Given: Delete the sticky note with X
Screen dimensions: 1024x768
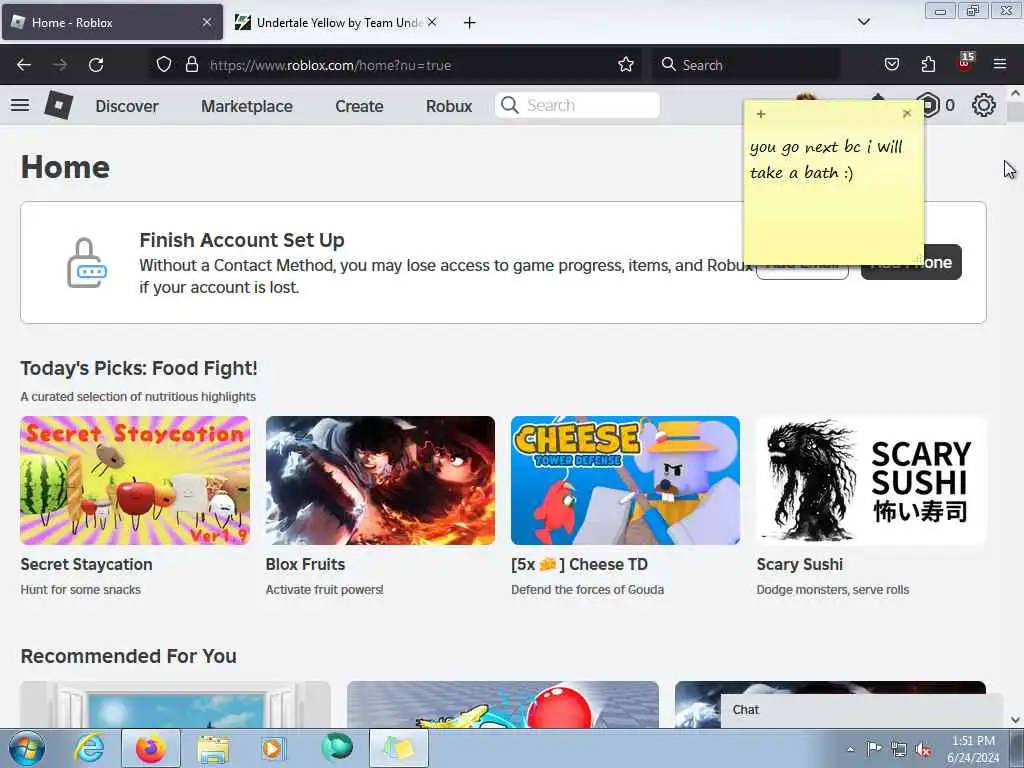Looking at the screenshot, I should (x=907, y=114).
